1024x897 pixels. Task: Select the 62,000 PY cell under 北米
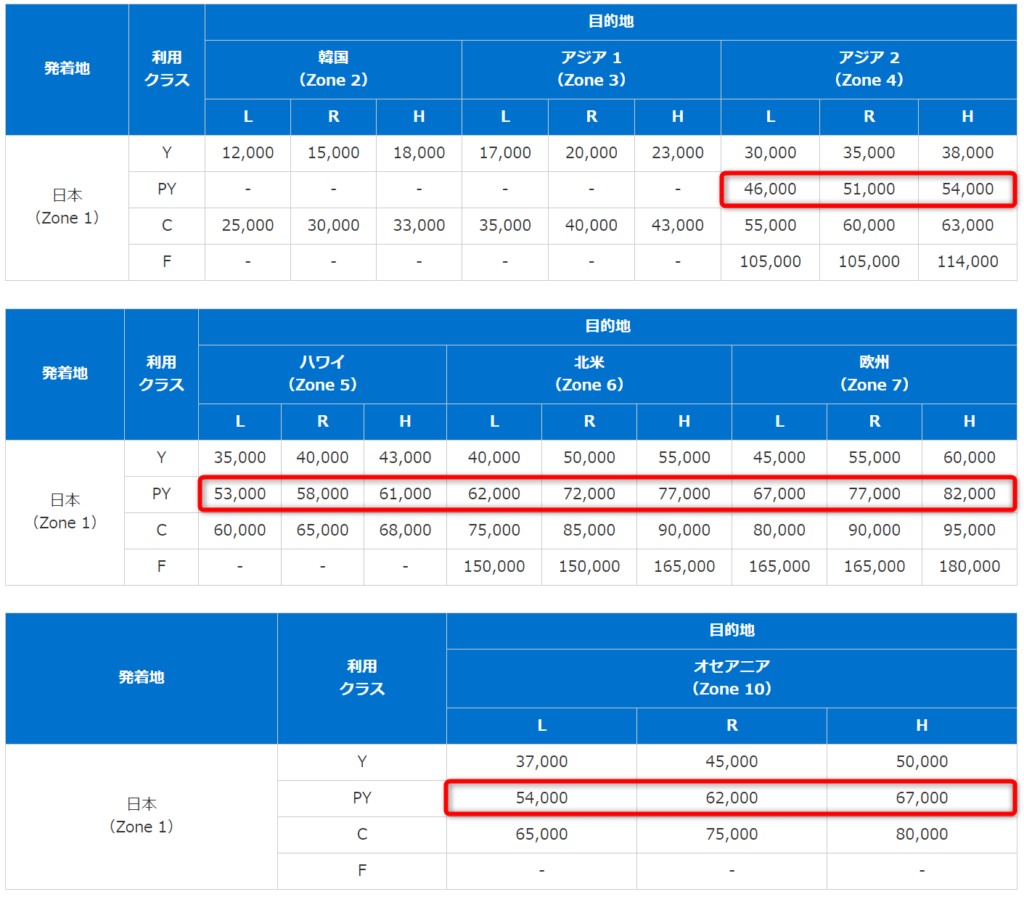click(494, 494)
